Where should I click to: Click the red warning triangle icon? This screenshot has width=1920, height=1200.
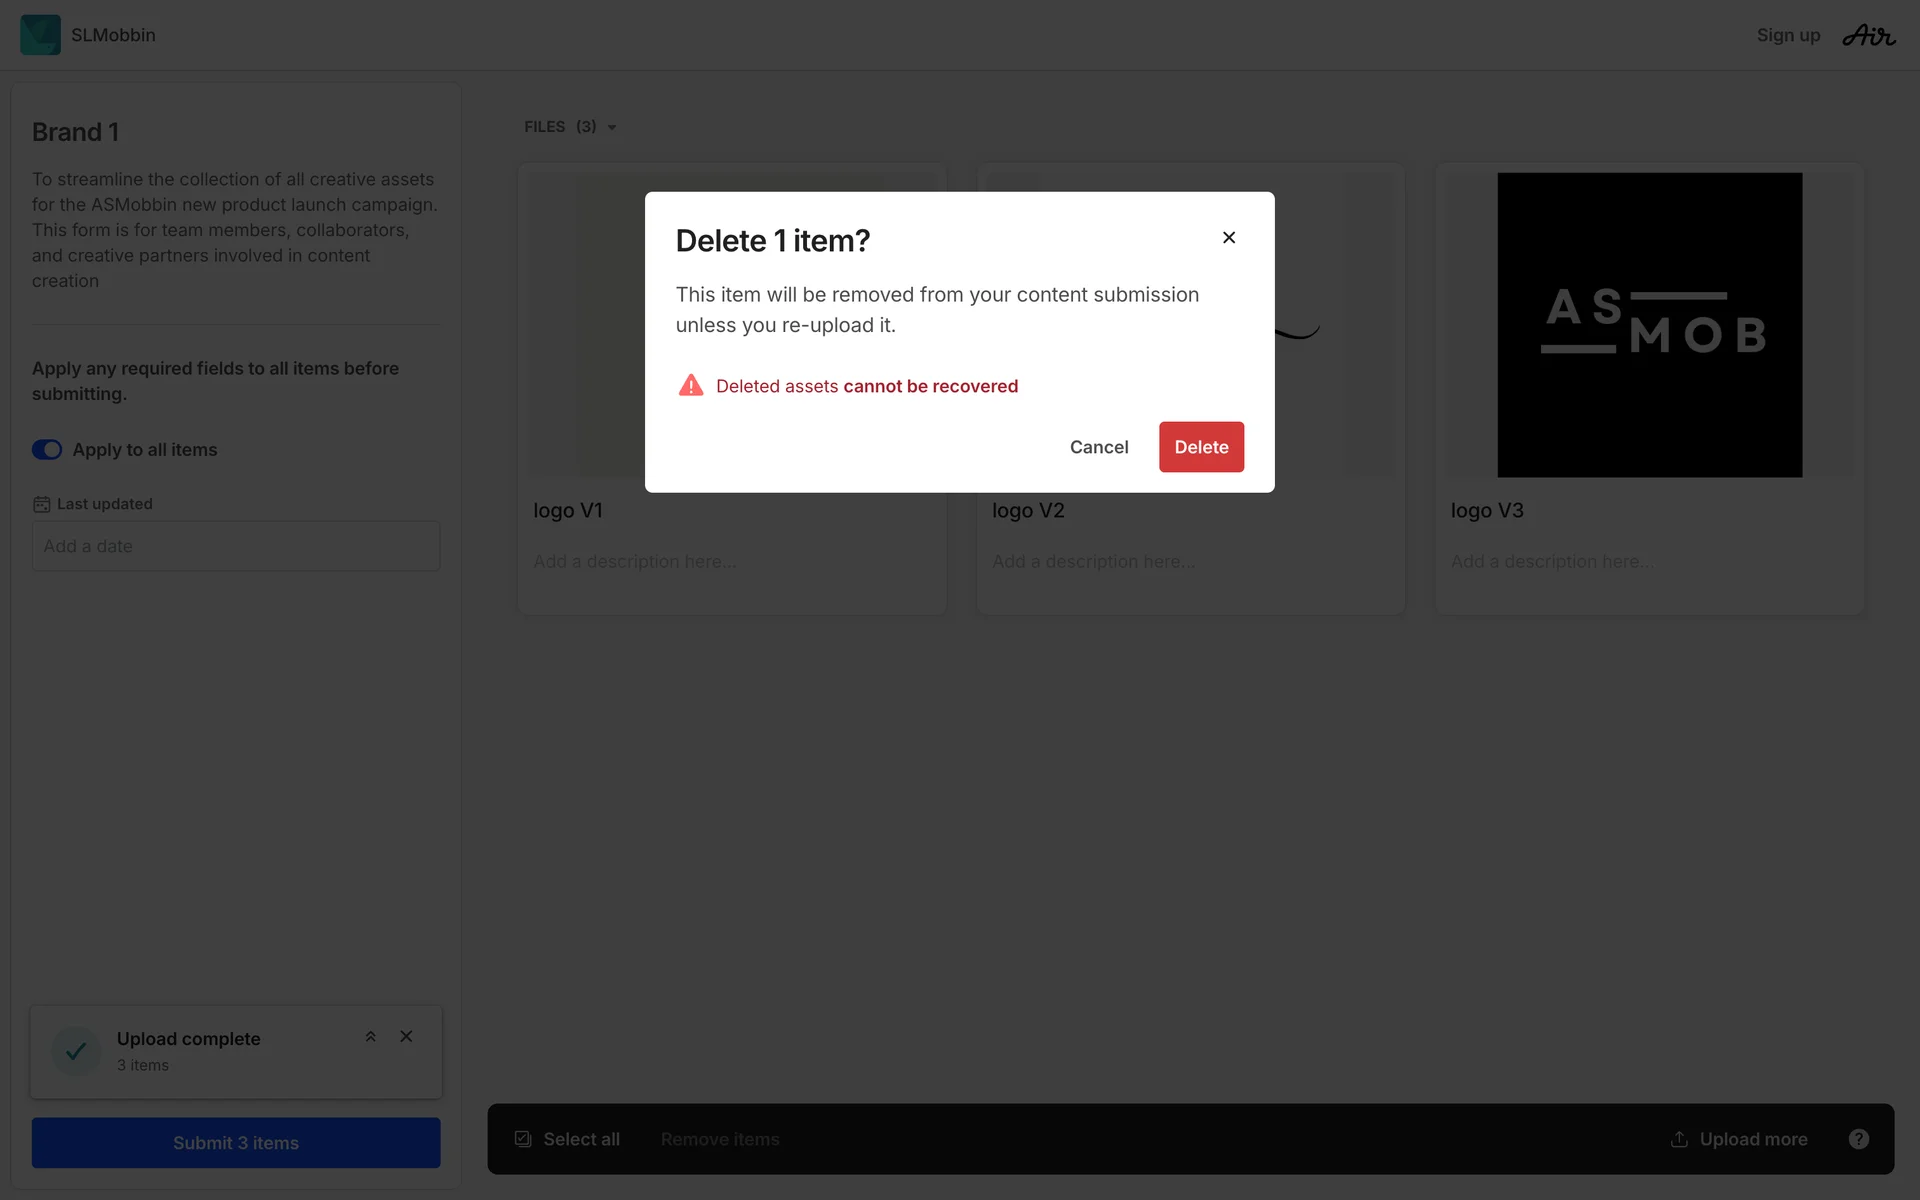(x=691, y=386)
